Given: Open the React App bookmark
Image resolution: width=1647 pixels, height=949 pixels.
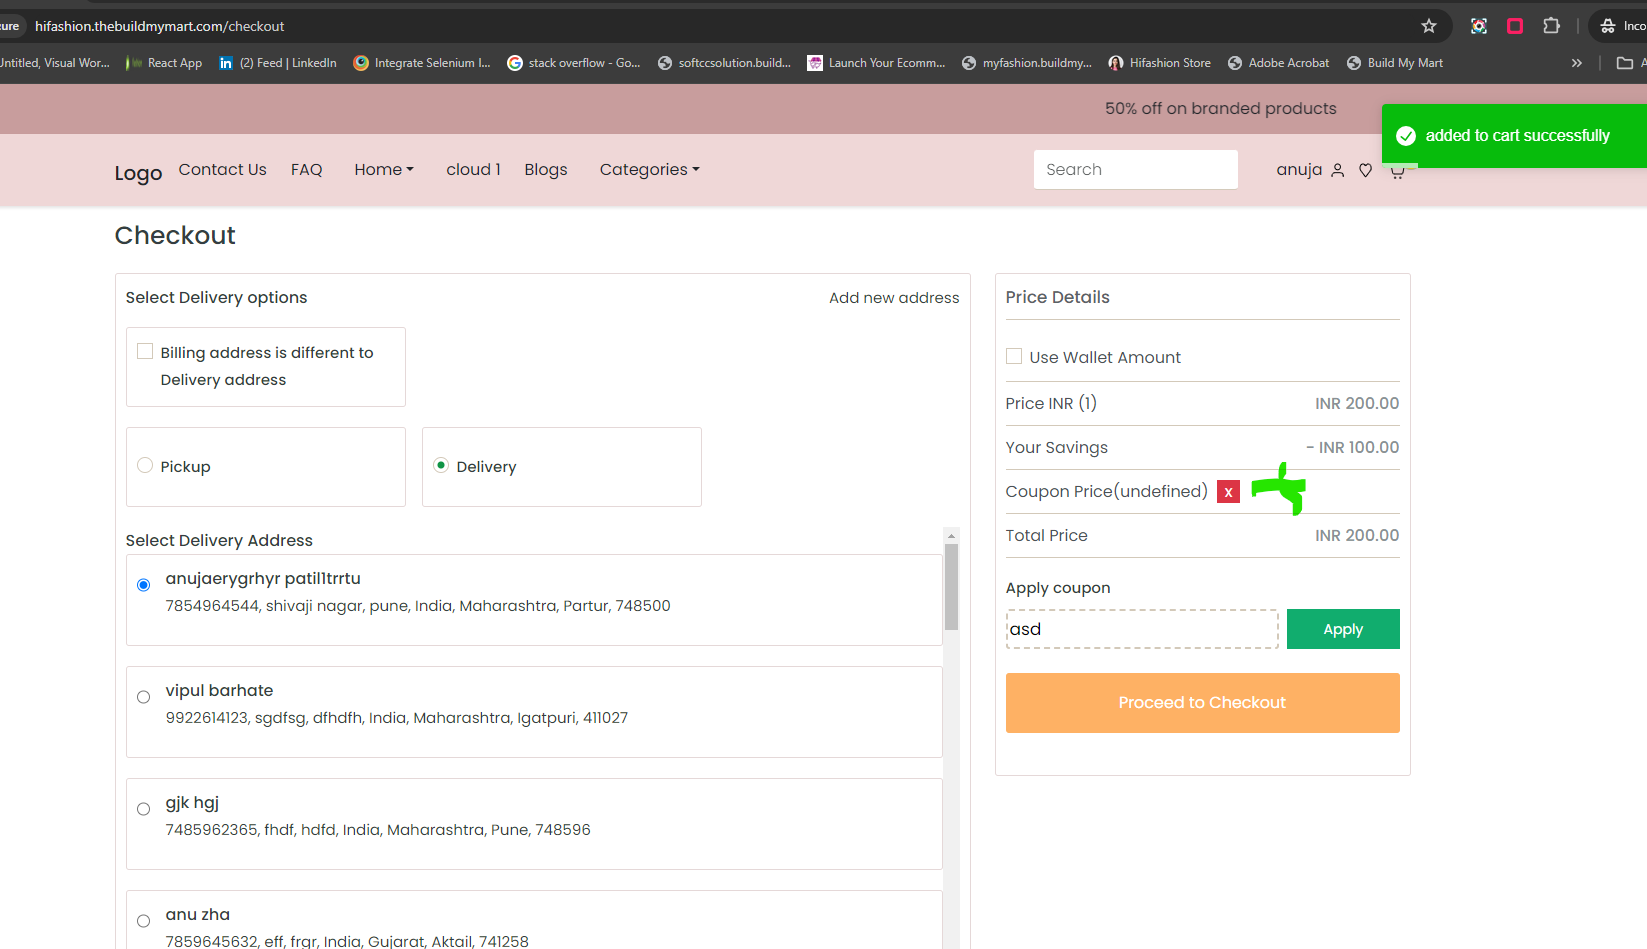Looking at the screenshot, I should [165, 63].
